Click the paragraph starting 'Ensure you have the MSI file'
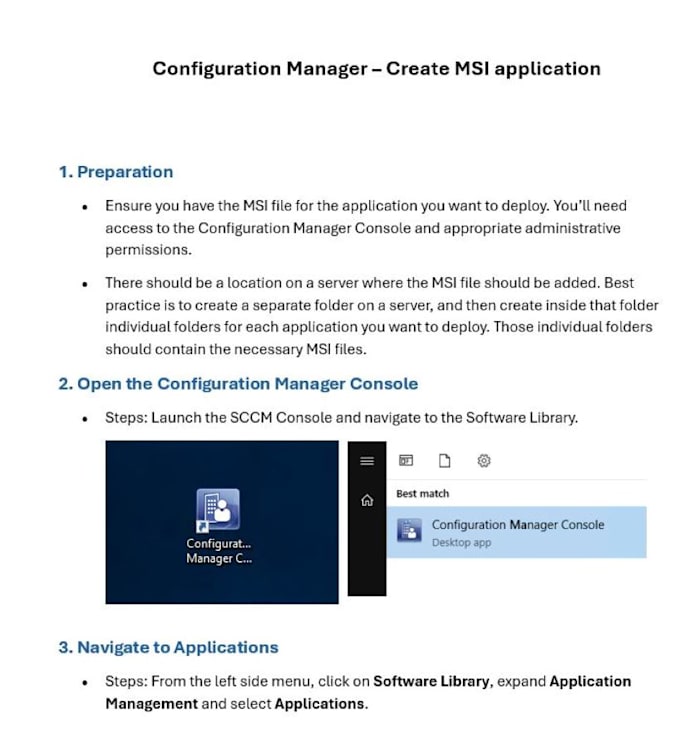The image size is (680, 748). 366,228
